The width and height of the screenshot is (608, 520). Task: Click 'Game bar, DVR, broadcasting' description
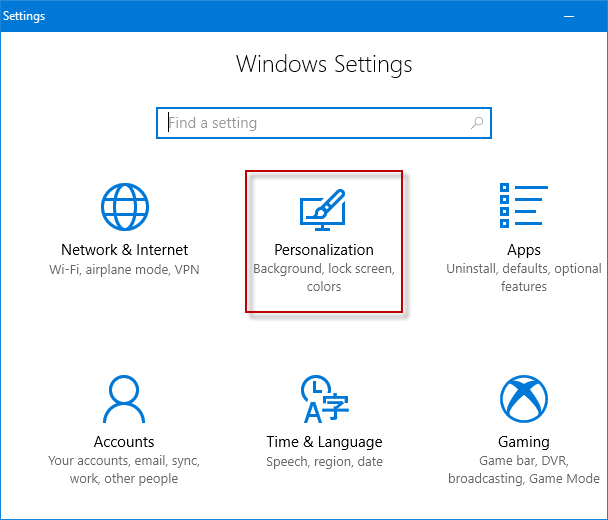524,470
